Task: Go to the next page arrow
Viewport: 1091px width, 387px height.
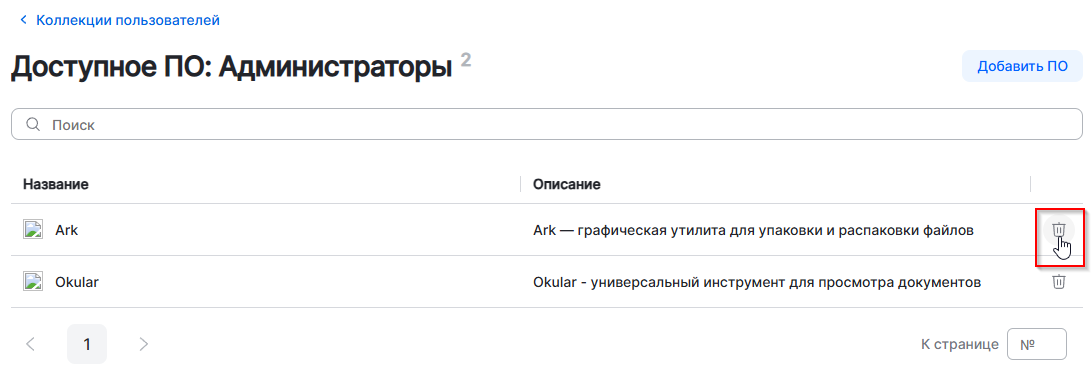Action: [143, 344]
